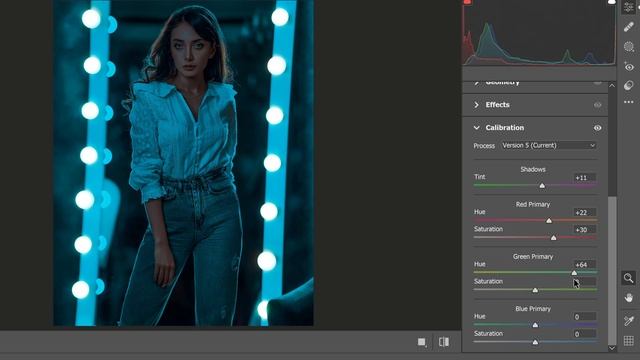
Task: Click the Calibration panel title
Action: pyautogui.click(x=504, y=128)
